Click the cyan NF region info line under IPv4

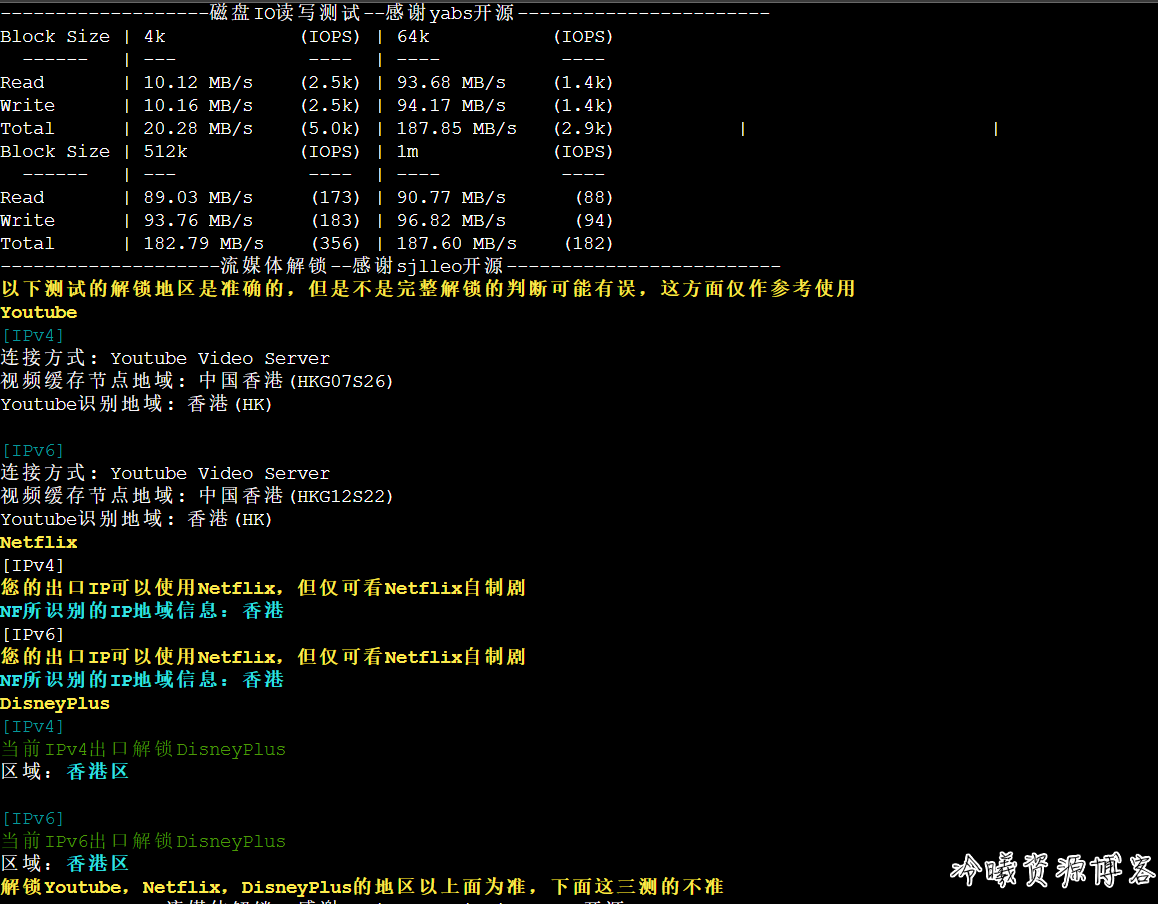point(142,611)
